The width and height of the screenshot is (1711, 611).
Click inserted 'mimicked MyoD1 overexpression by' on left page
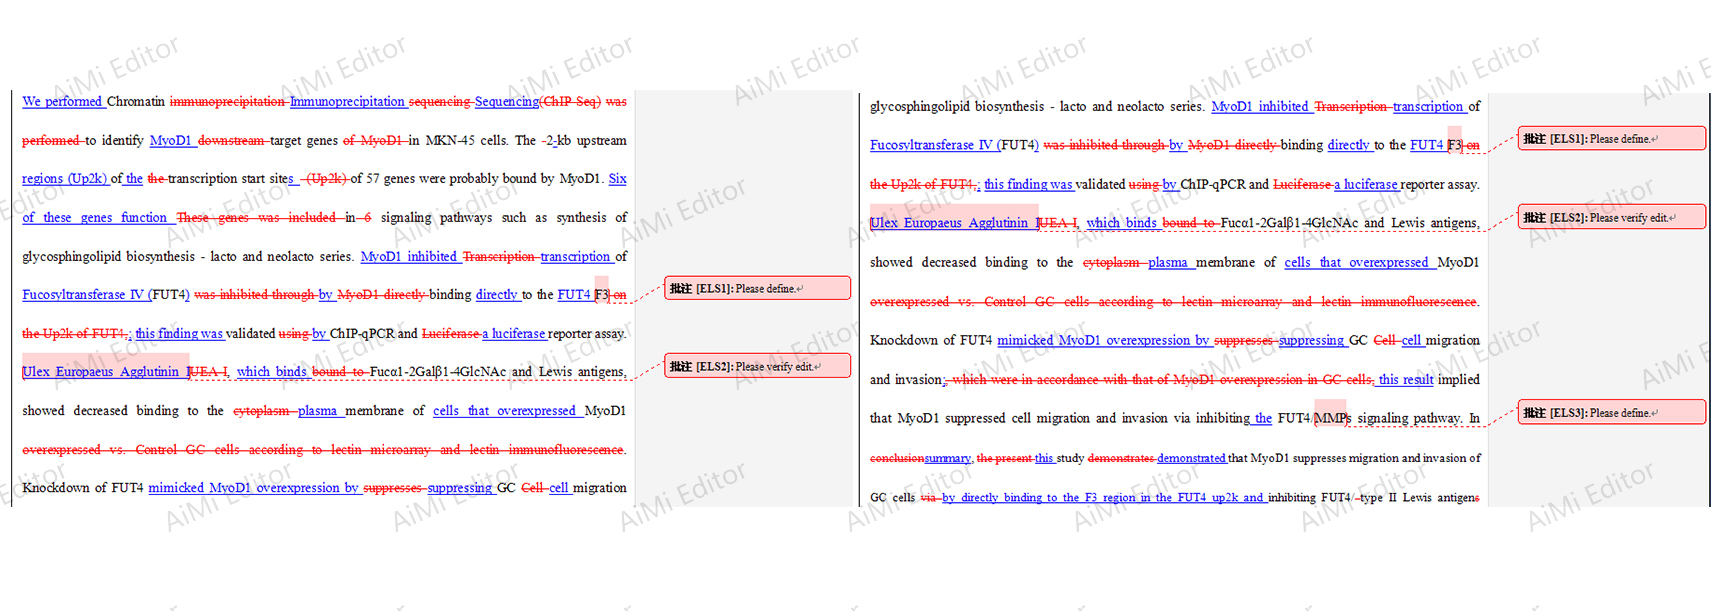(254, 487)
